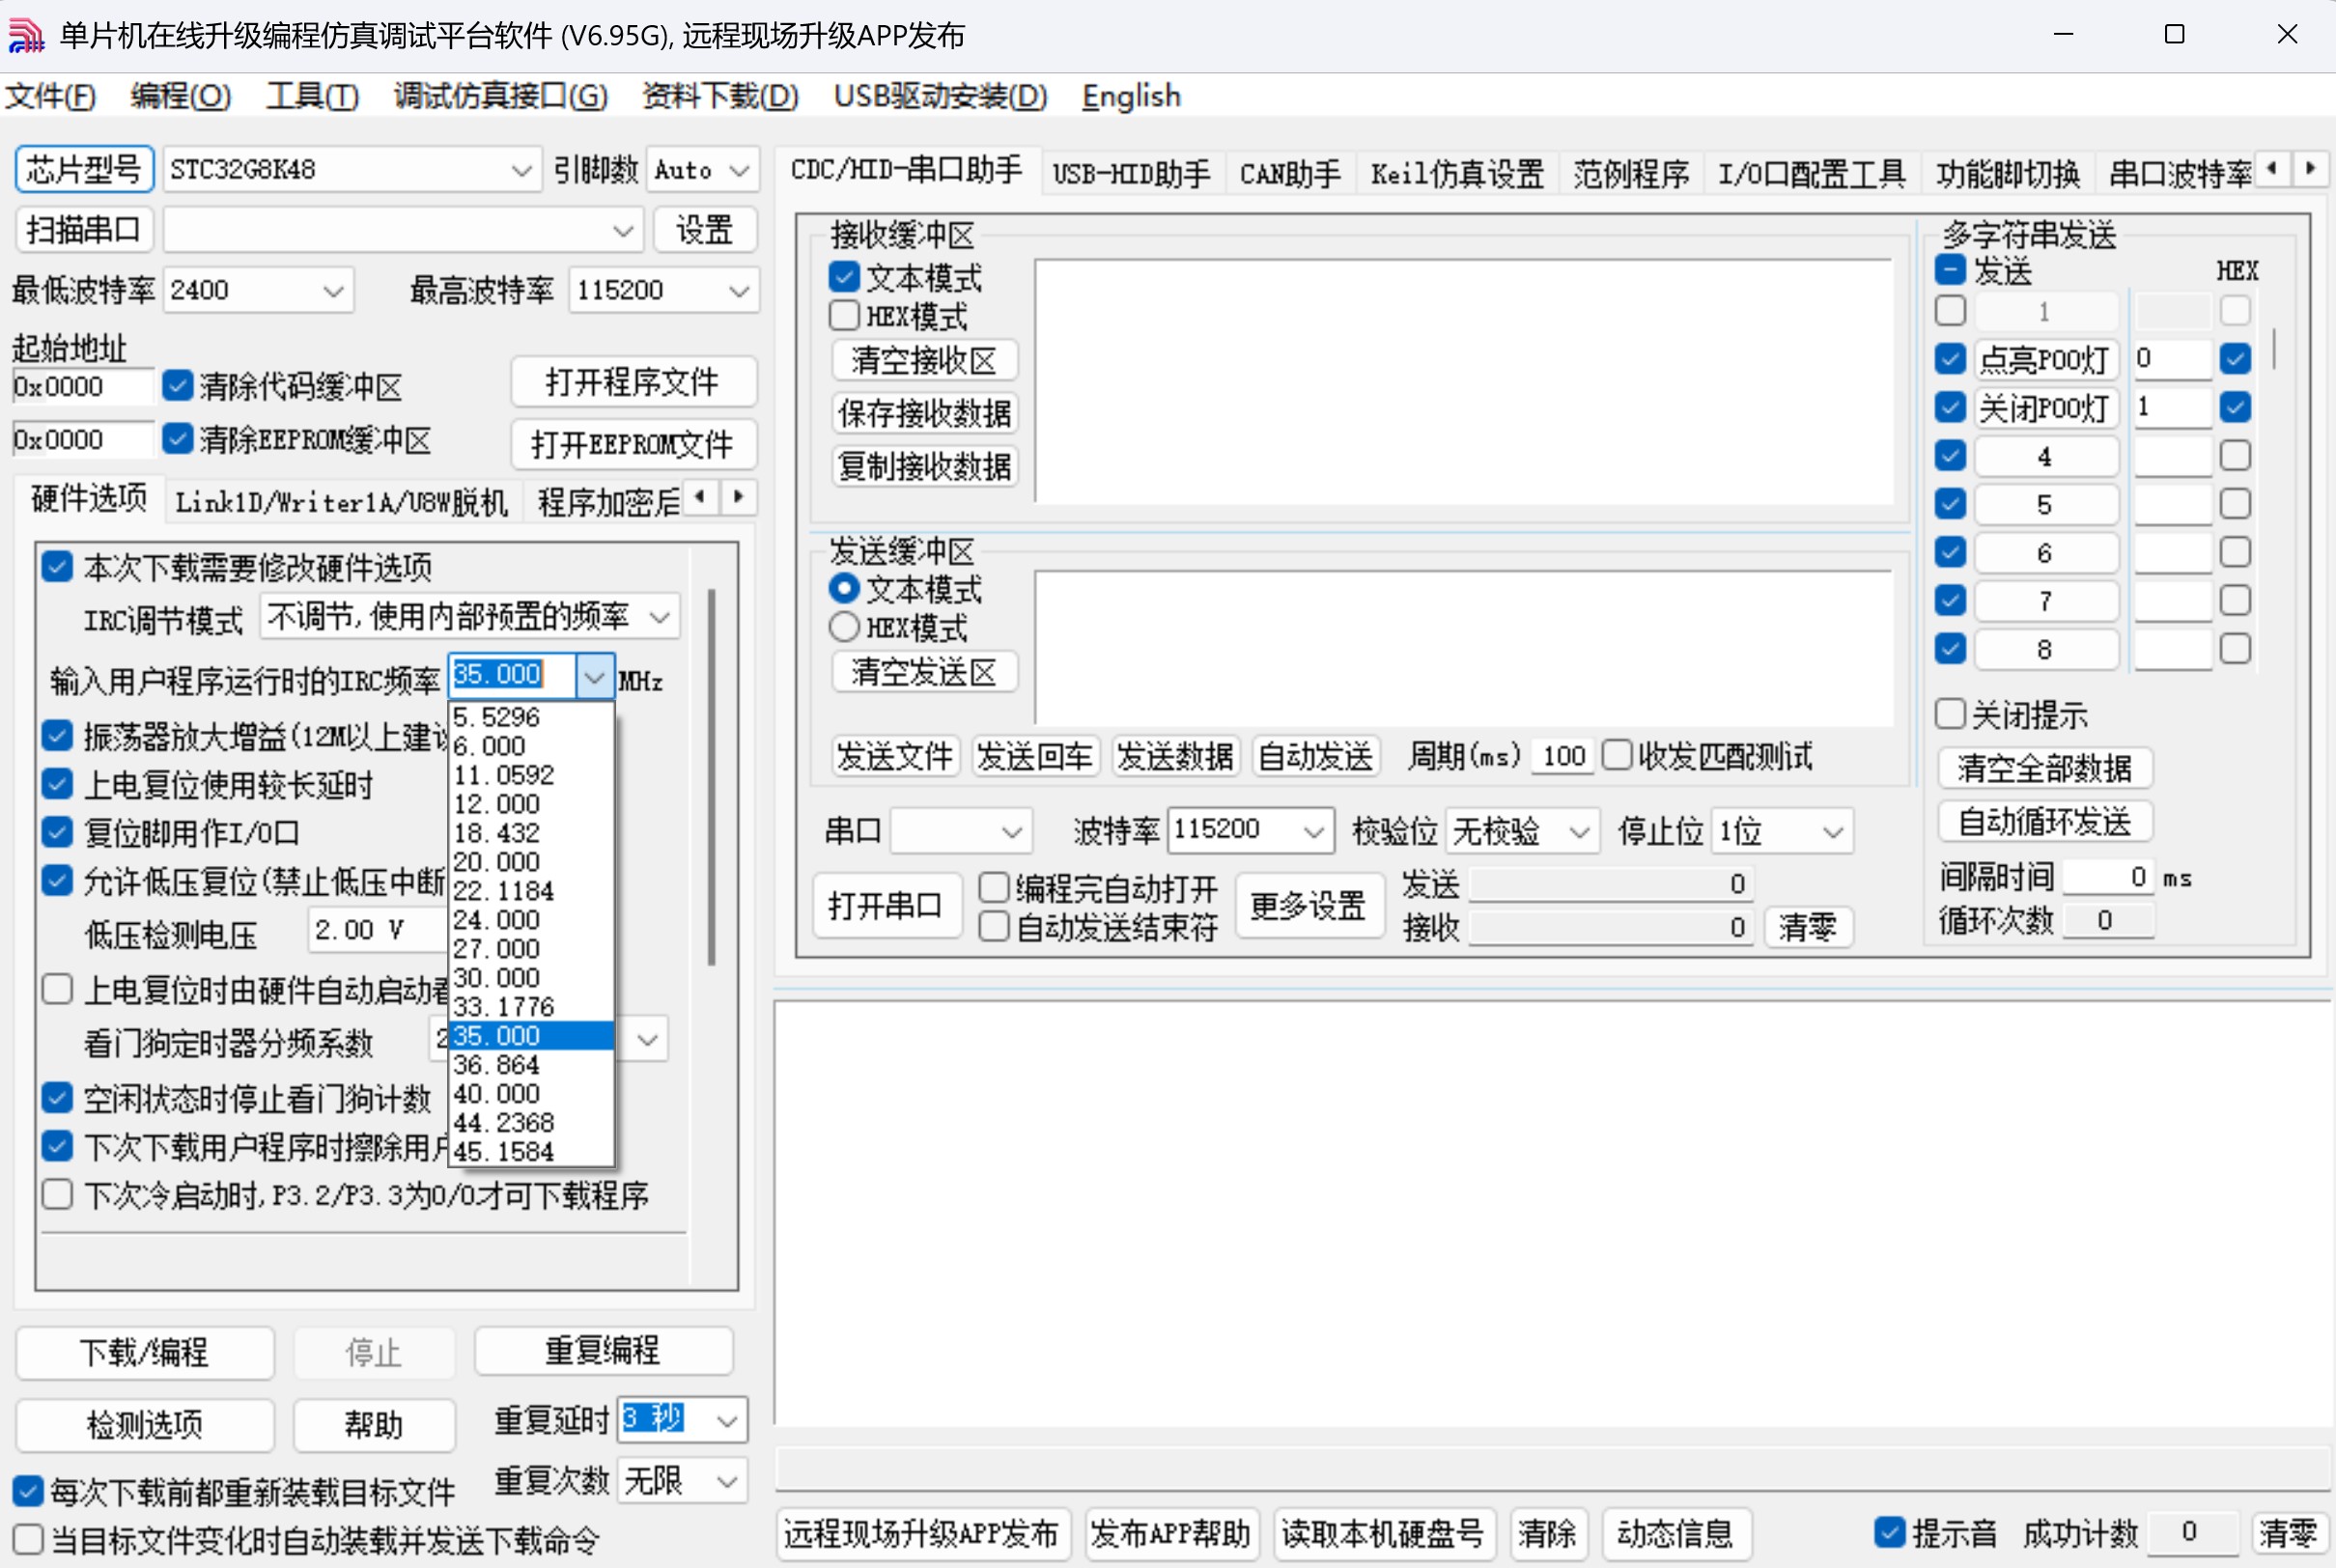Open 重复延时 dropdown
Screen dimensions: 2336x1568
click(727, 1420)
